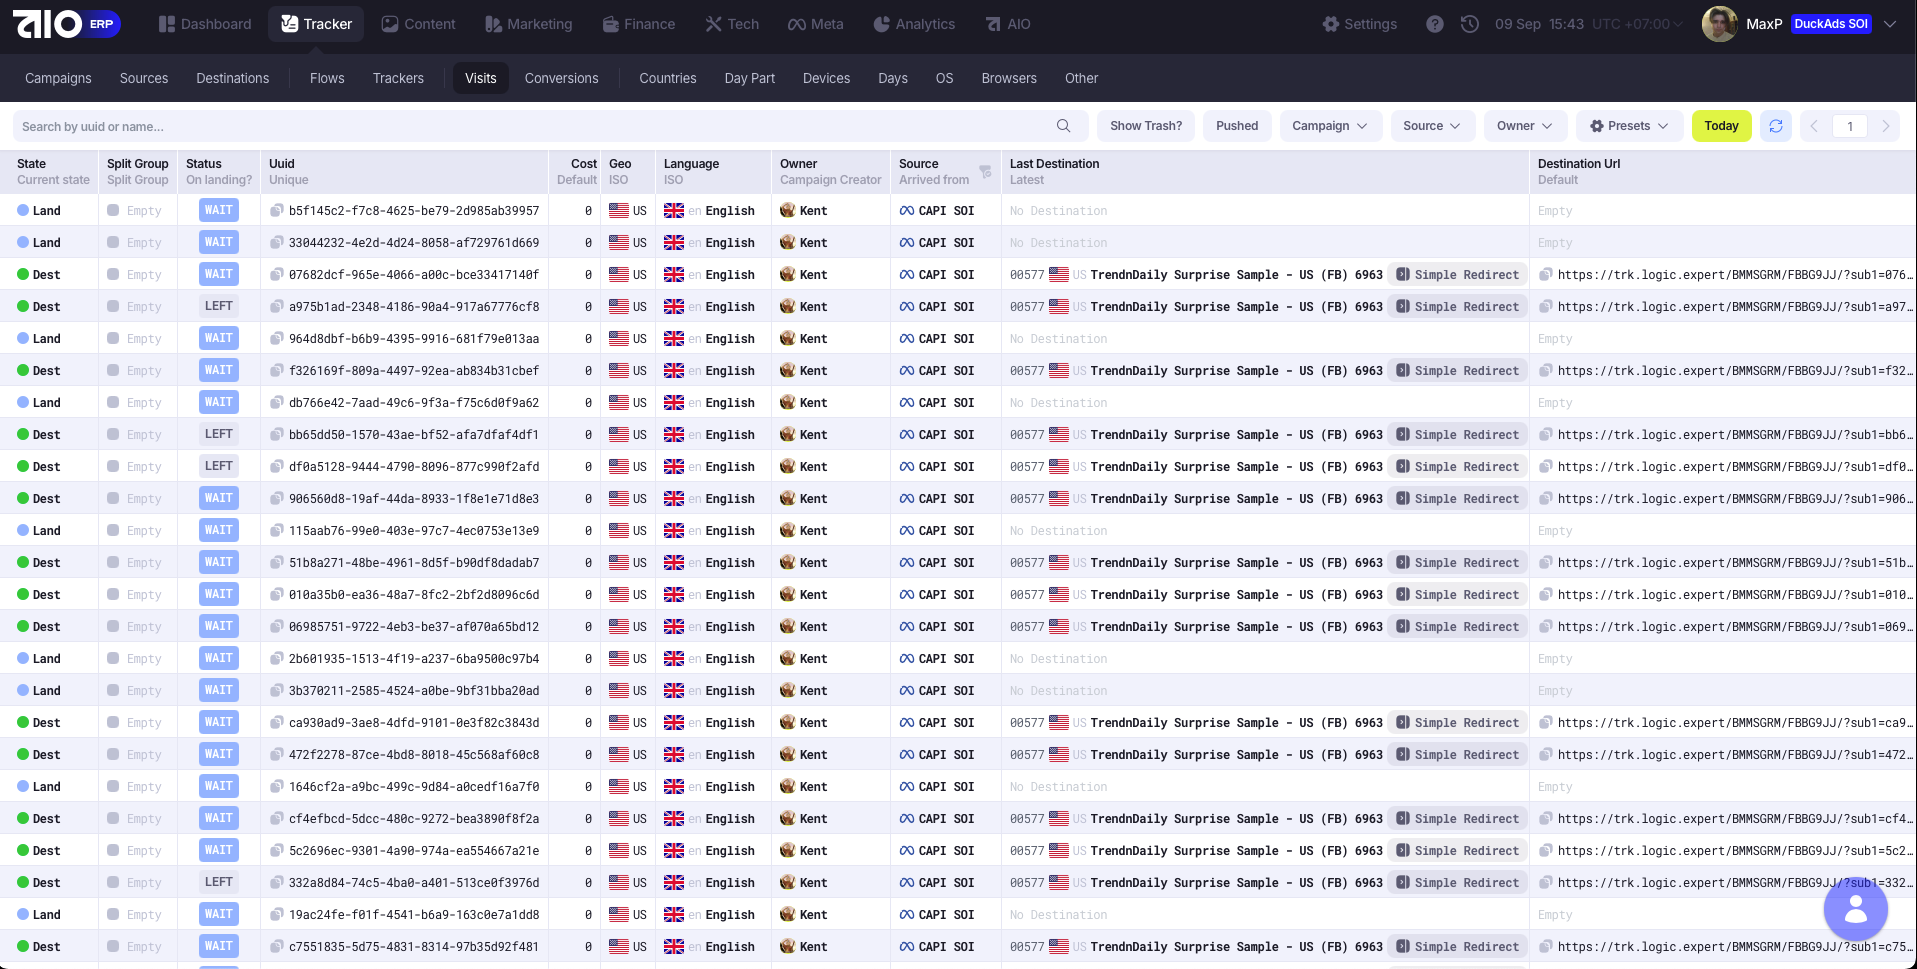Open the Finance main menu
This screenshot has height=969, width=1917.
point(639,24)
